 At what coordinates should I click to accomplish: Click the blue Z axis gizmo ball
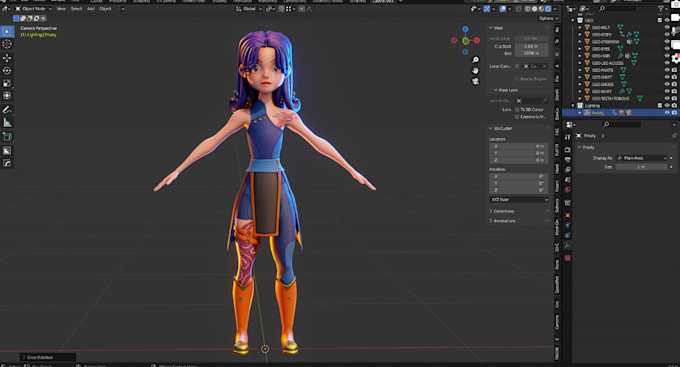click(x=465, y=29)
